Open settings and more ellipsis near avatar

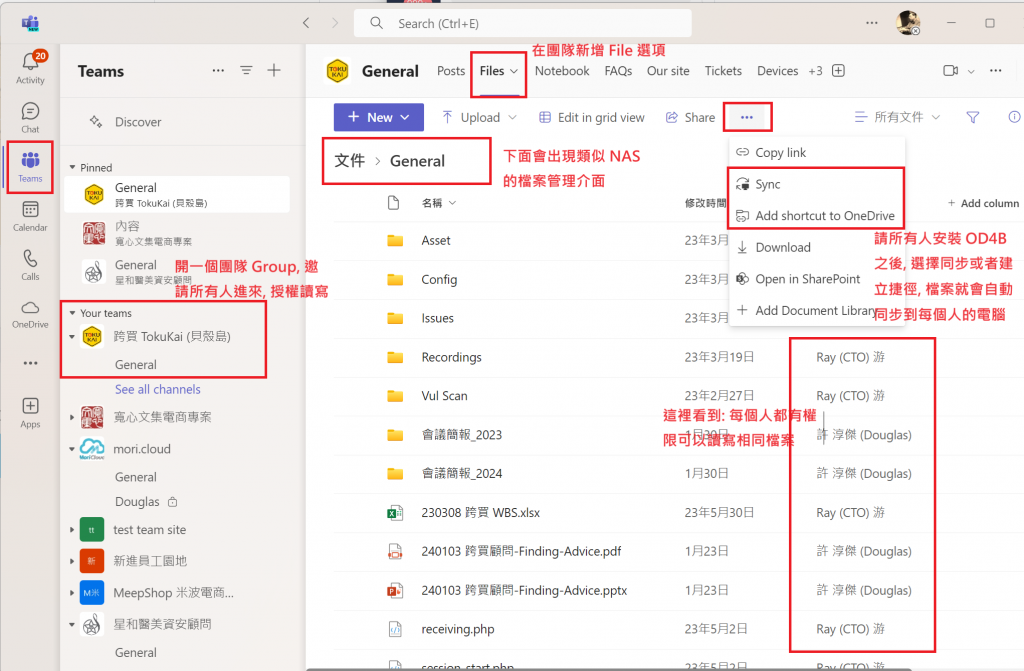(872, 23)
